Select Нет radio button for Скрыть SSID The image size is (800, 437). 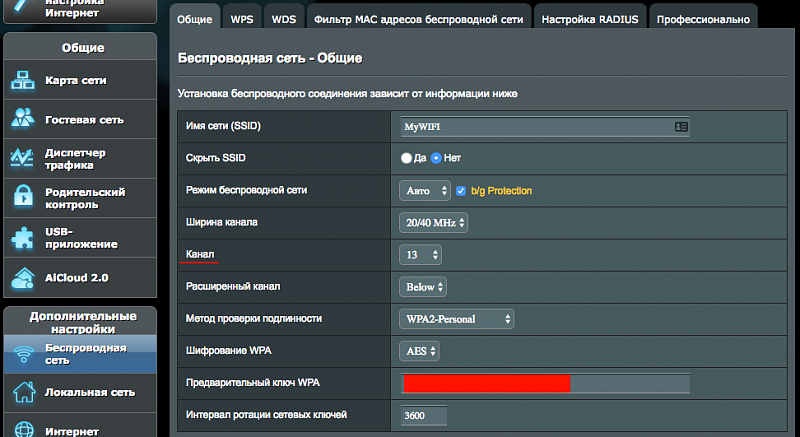point(436,158)
